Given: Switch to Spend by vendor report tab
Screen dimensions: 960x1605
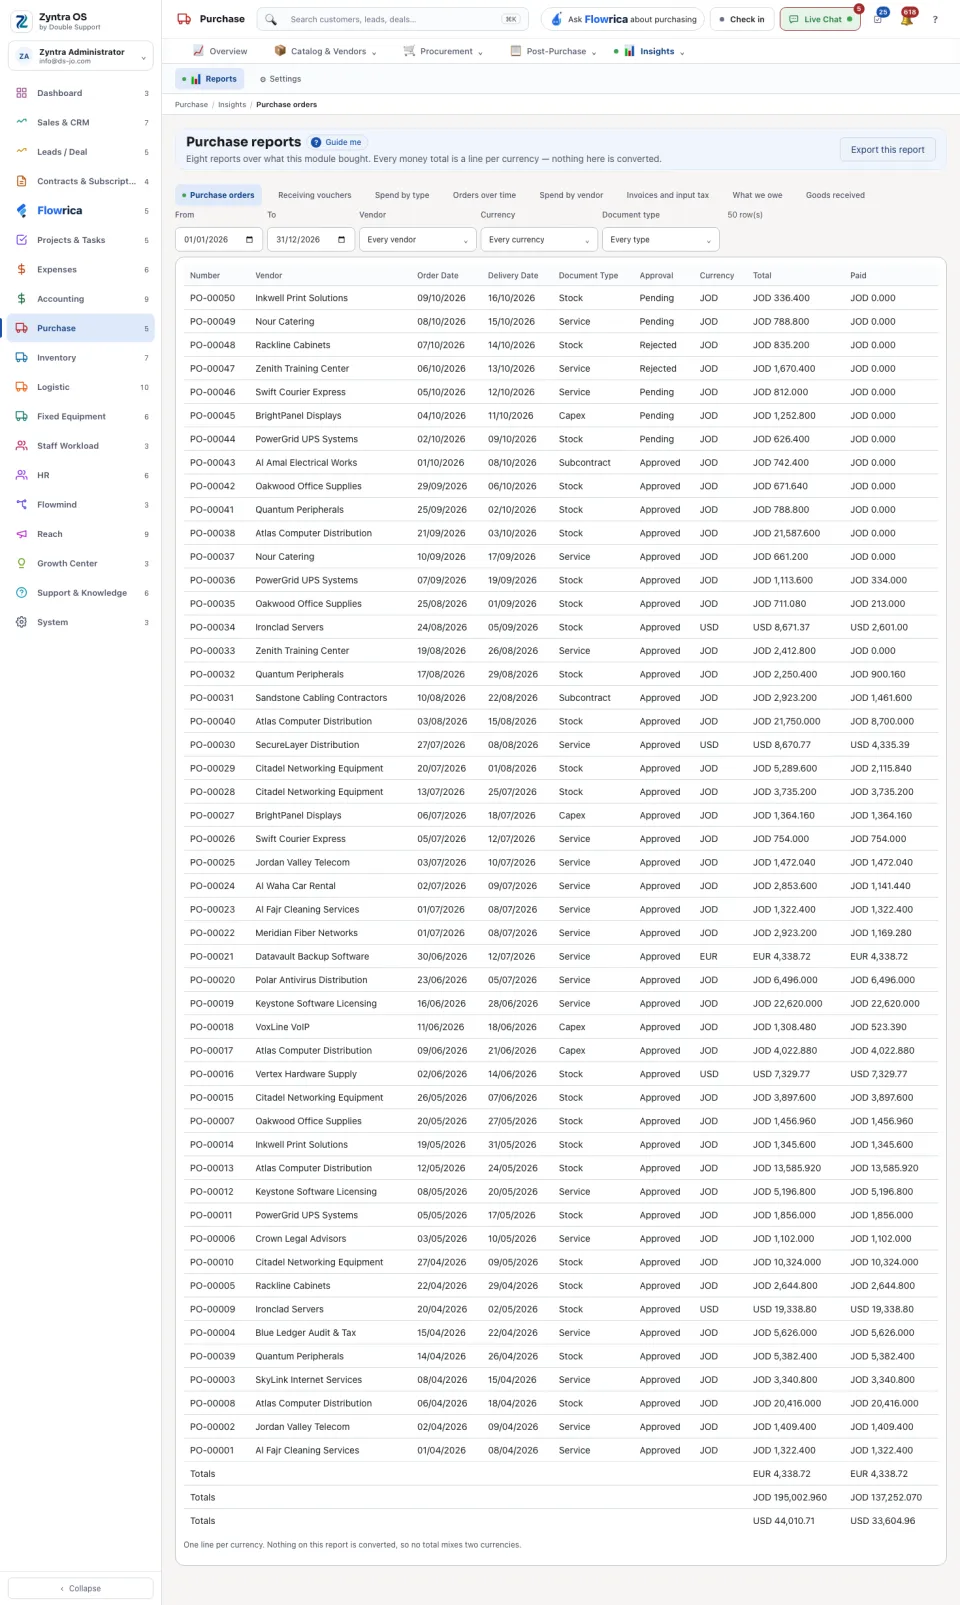Looking at the screenshot, I should pyautogui.click(x=571, y=195).
